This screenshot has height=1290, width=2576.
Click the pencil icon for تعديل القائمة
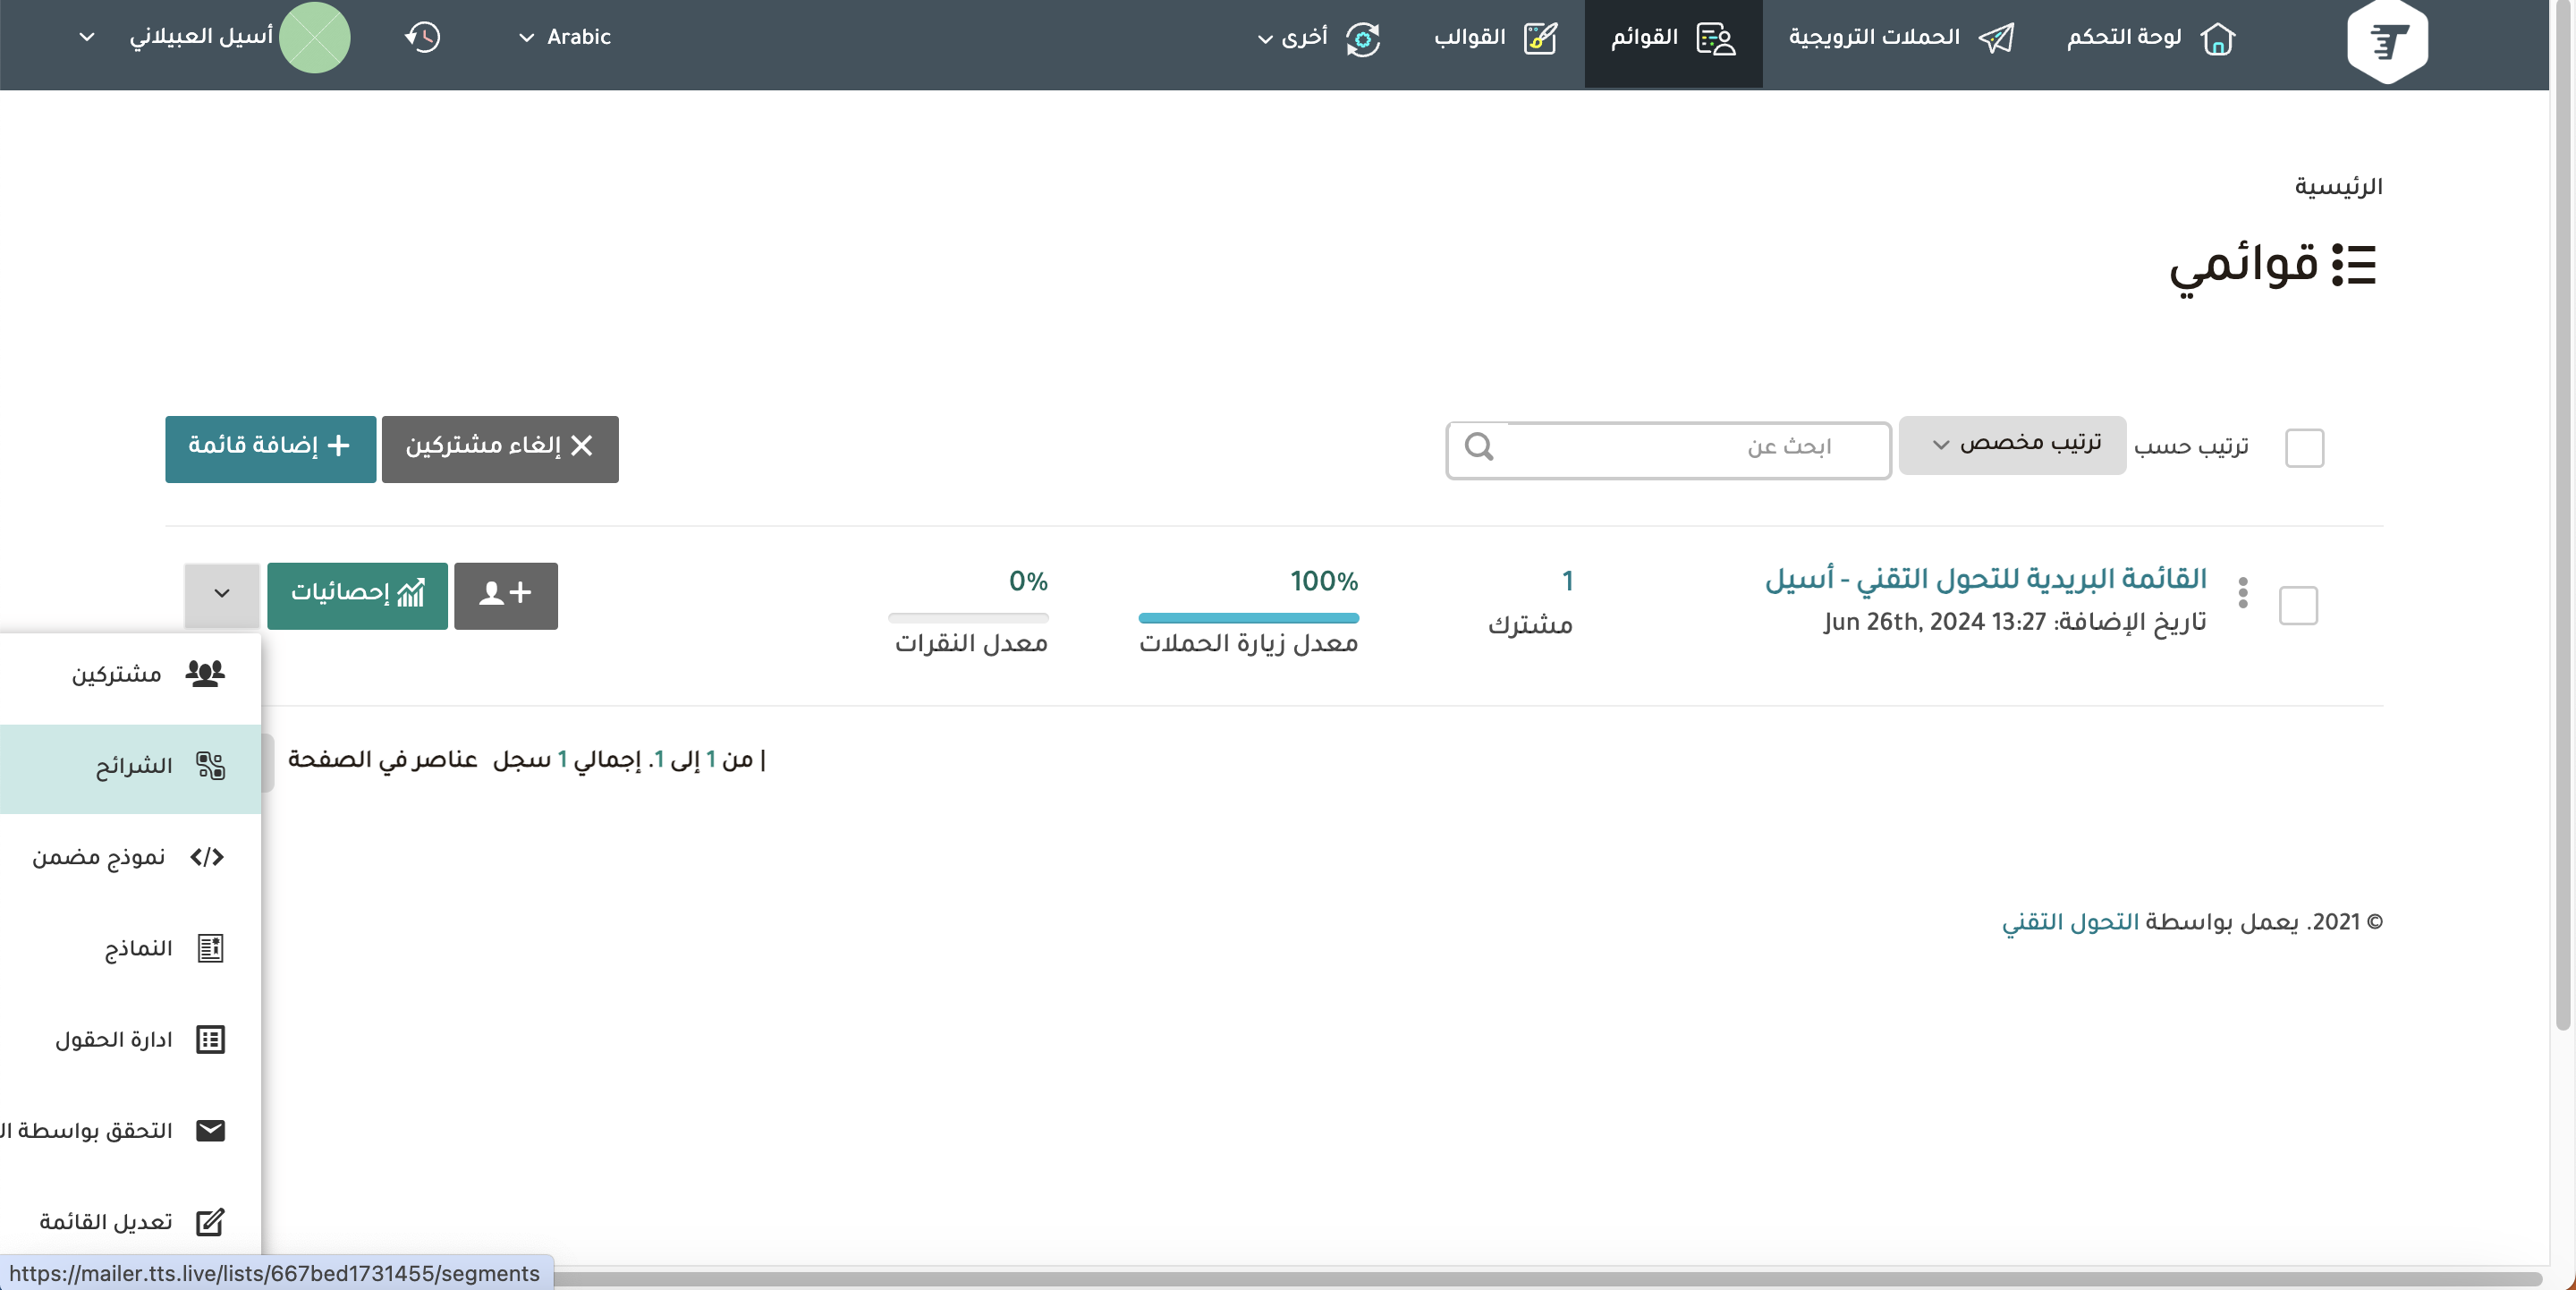point(210,1221)
